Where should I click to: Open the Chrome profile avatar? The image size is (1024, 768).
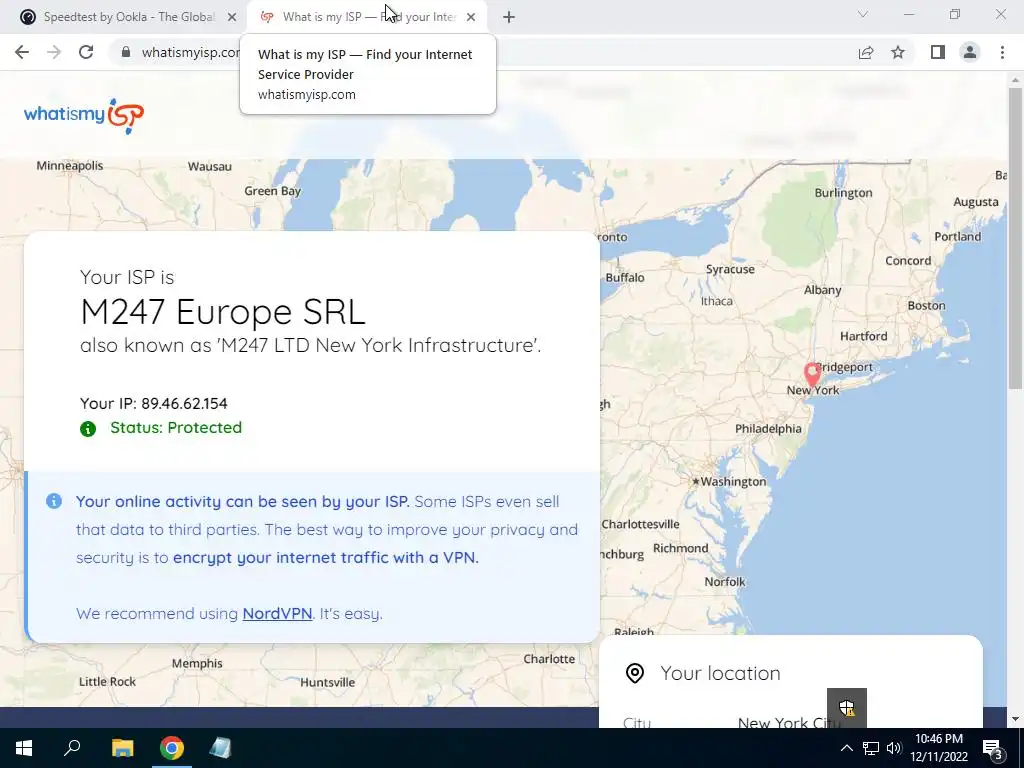[x=970, y=52]
